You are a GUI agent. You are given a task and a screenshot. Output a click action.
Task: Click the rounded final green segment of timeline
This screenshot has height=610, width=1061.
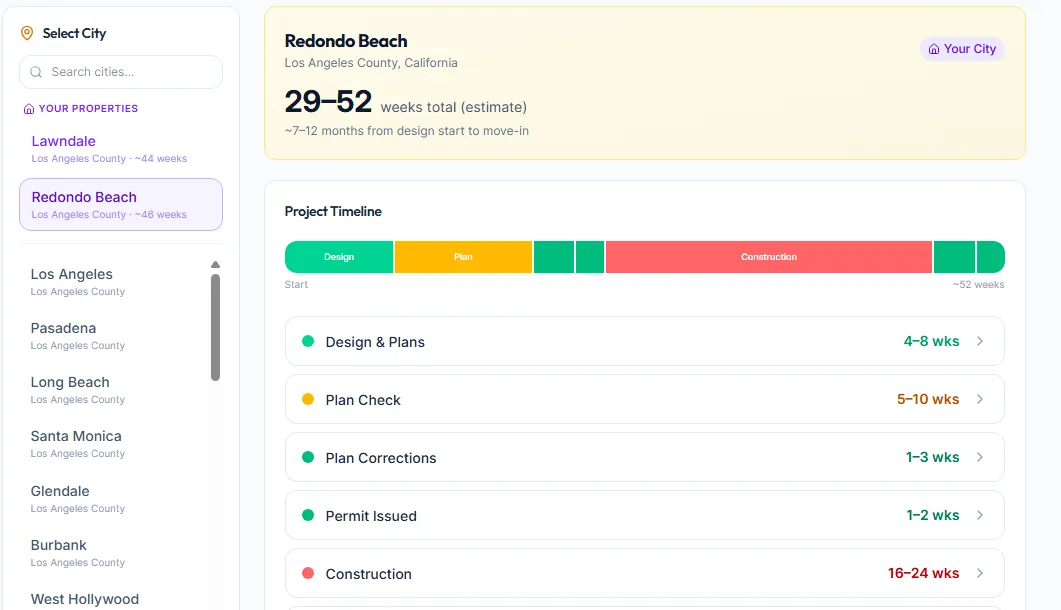(991, 257)
